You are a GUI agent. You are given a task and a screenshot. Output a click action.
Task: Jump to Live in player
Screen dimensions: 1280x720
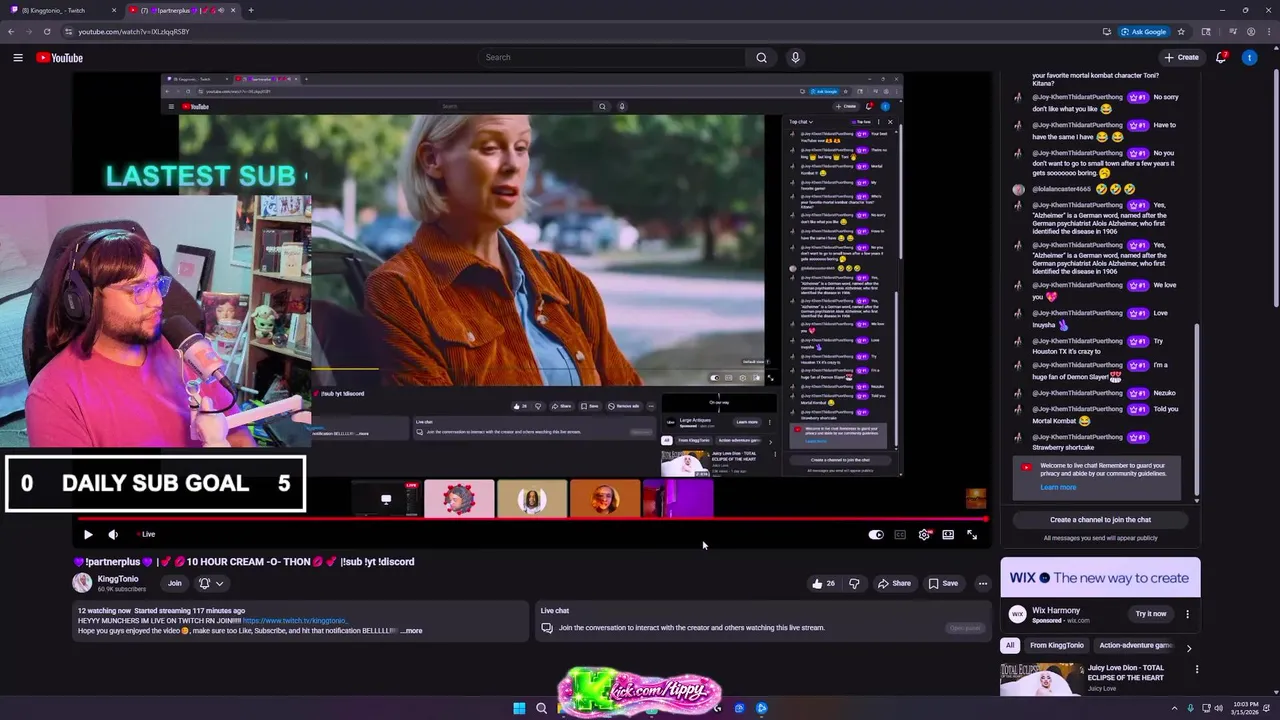tap(146, 535)
